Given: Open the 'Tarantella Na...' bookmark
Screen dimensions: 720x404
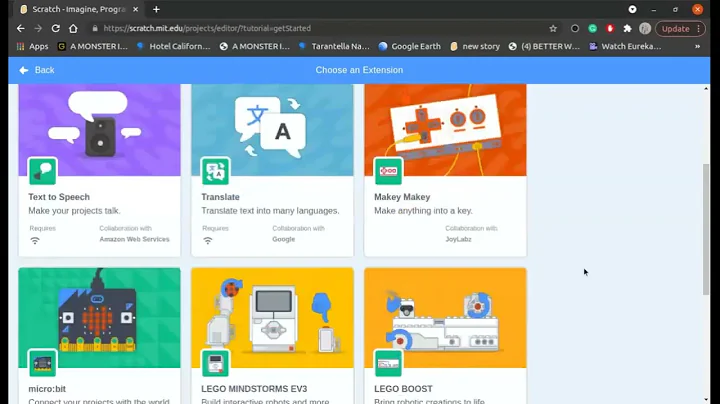Looking at the screenshot, I should point(334,46).
